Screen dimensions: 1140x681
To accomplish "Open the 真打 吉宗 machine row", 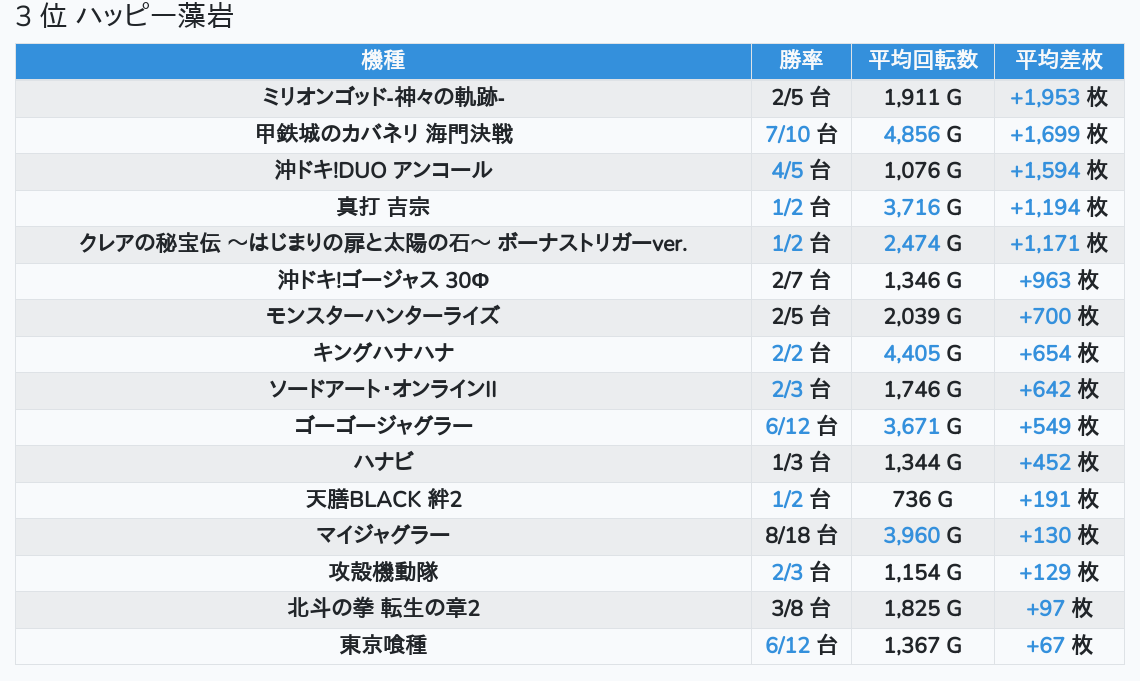I will (570, 207).
